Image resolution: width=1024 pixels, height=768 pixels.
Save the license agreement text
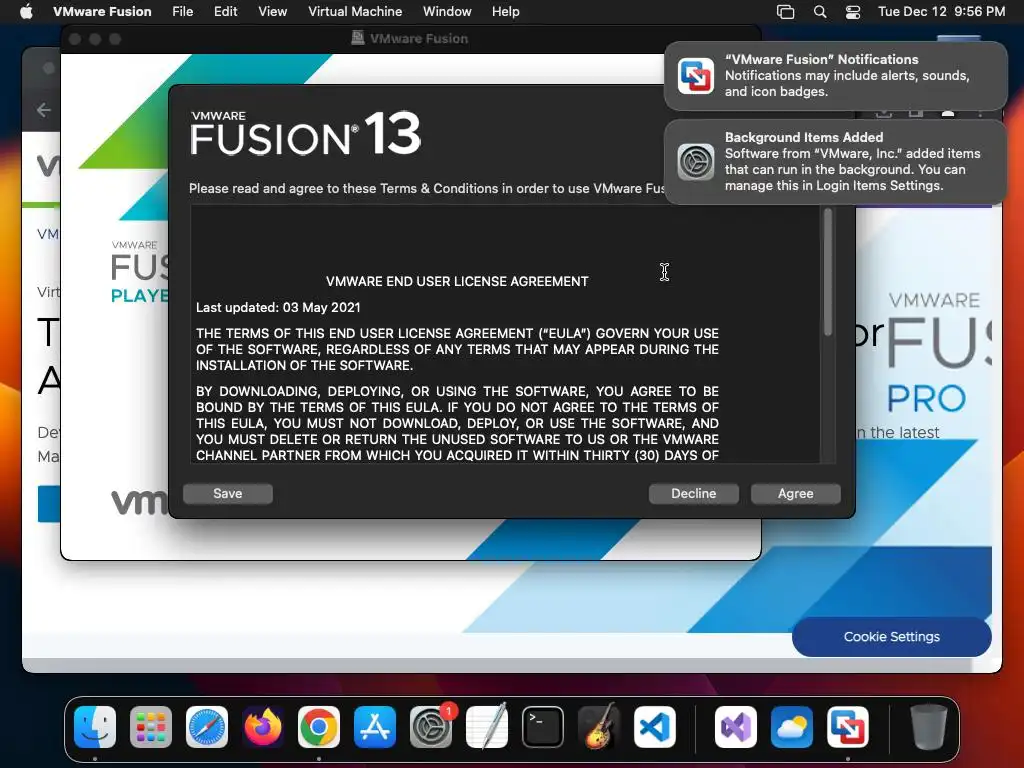pos(228,494)
